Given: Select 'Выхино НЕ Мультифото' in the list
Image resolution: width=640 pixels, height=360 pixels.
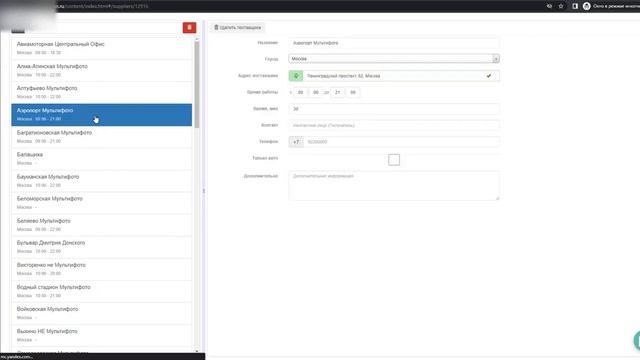Looking at the screenshot, I should pyautogui.click(x=102, y=335).
